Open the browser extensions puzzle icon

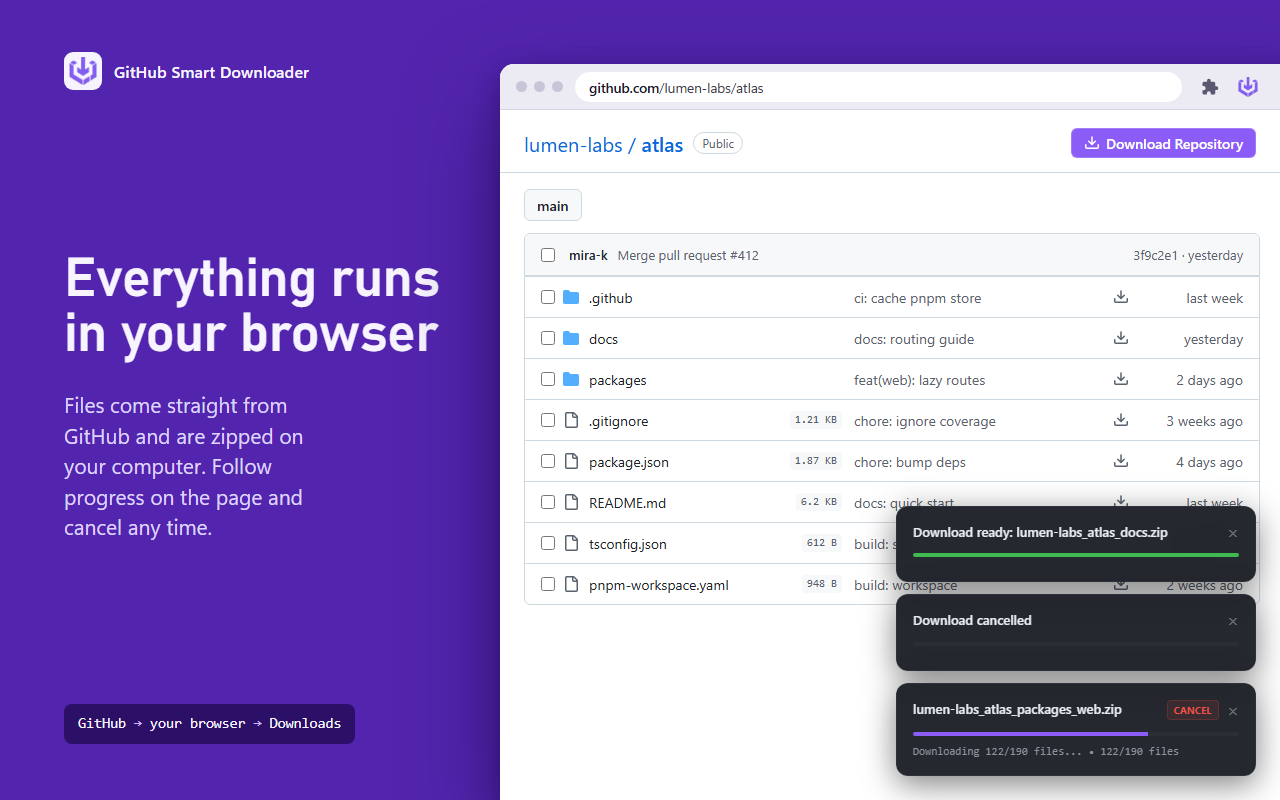tap(1210, 87)
